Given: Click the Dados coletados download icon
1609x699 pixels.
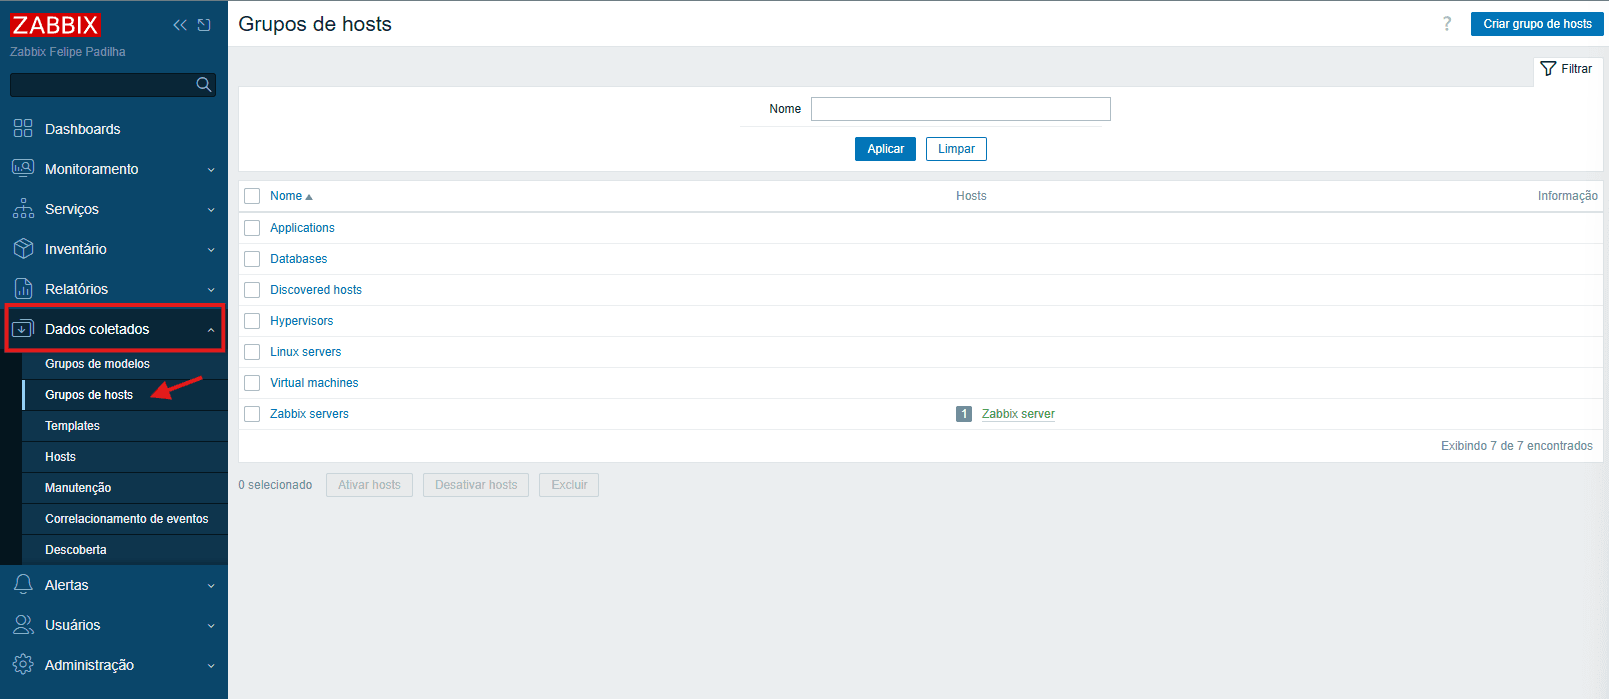Looking at the screenshot, I should tap(23, 329).
